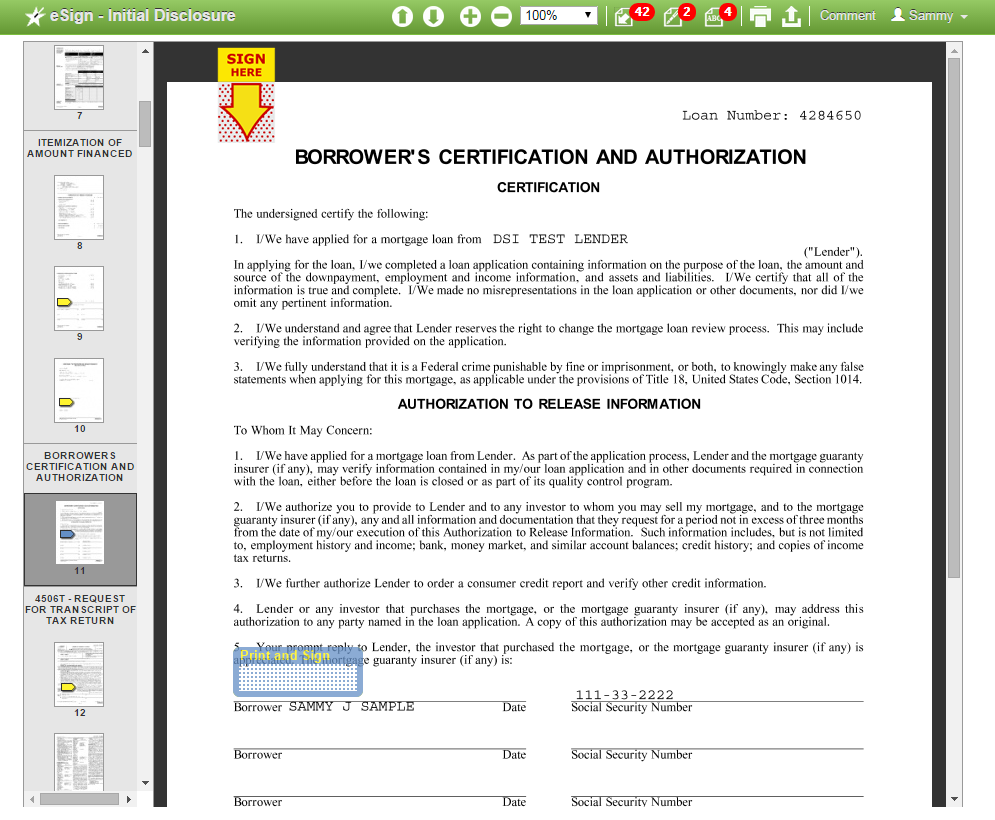Click yellow signature tag on page 10 thumbnail
The height and width of the screenshot is (820, 995).
click(66, 402)
